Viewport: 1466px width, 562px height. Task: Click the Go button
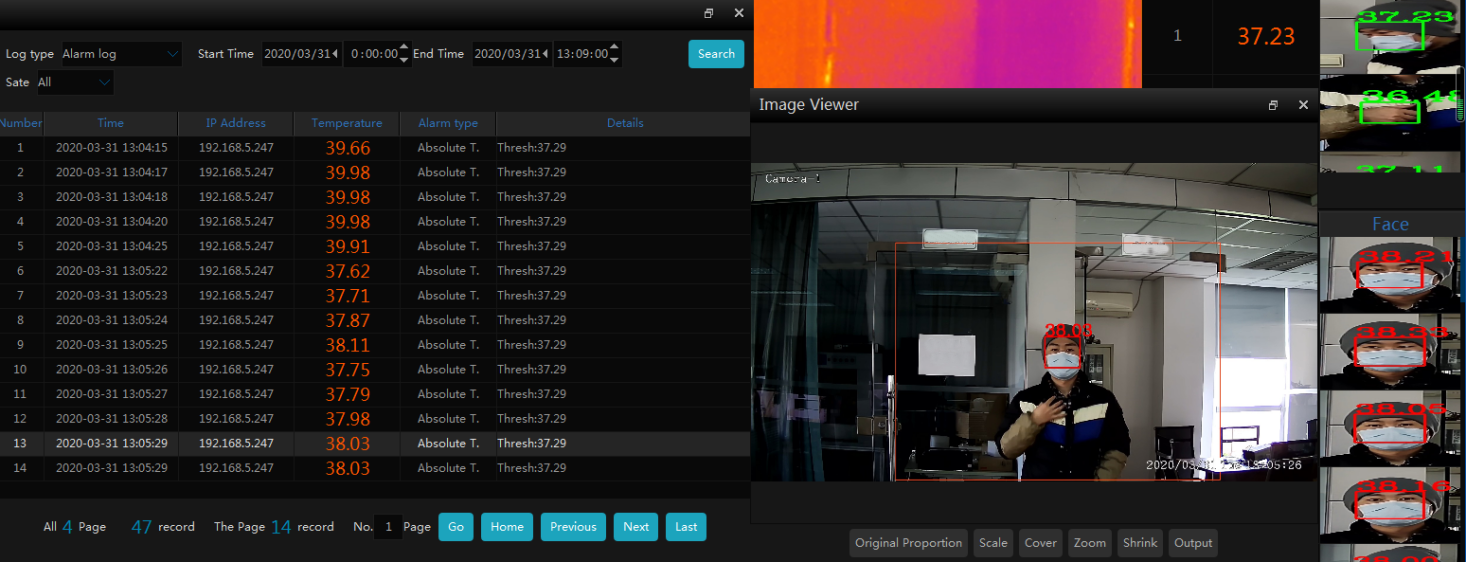coord(456,527)
